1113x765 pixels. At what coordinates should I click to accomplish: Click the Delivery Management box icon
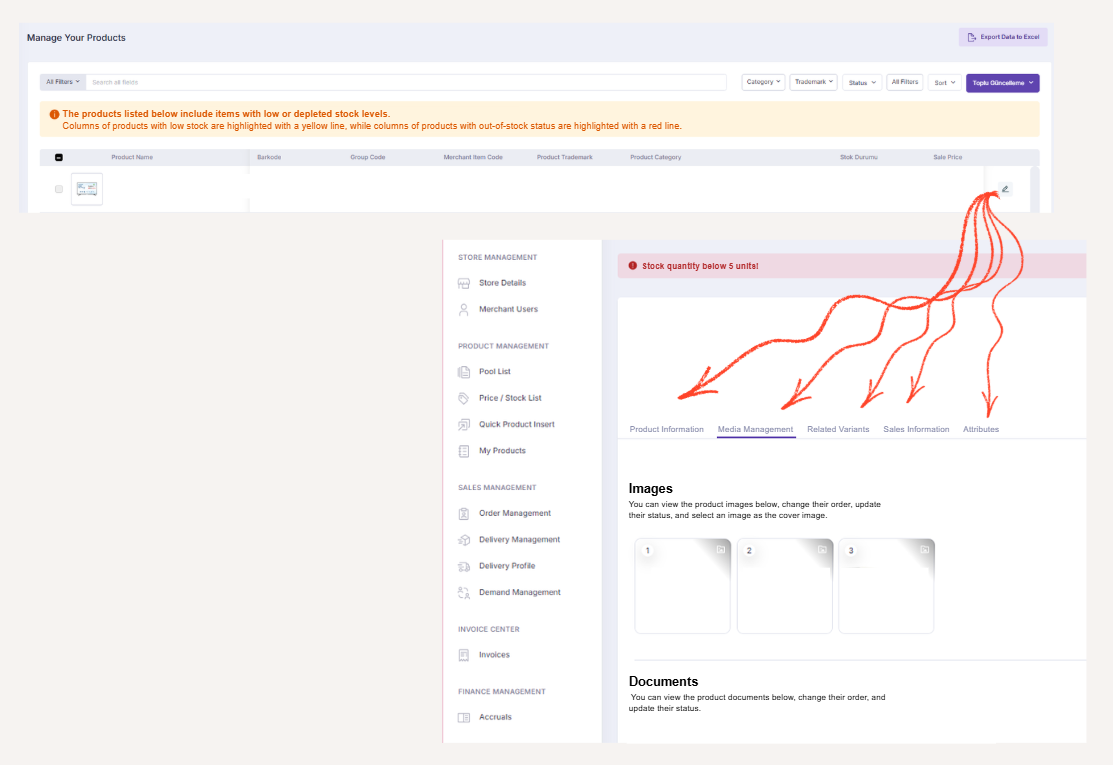[464, 540]
